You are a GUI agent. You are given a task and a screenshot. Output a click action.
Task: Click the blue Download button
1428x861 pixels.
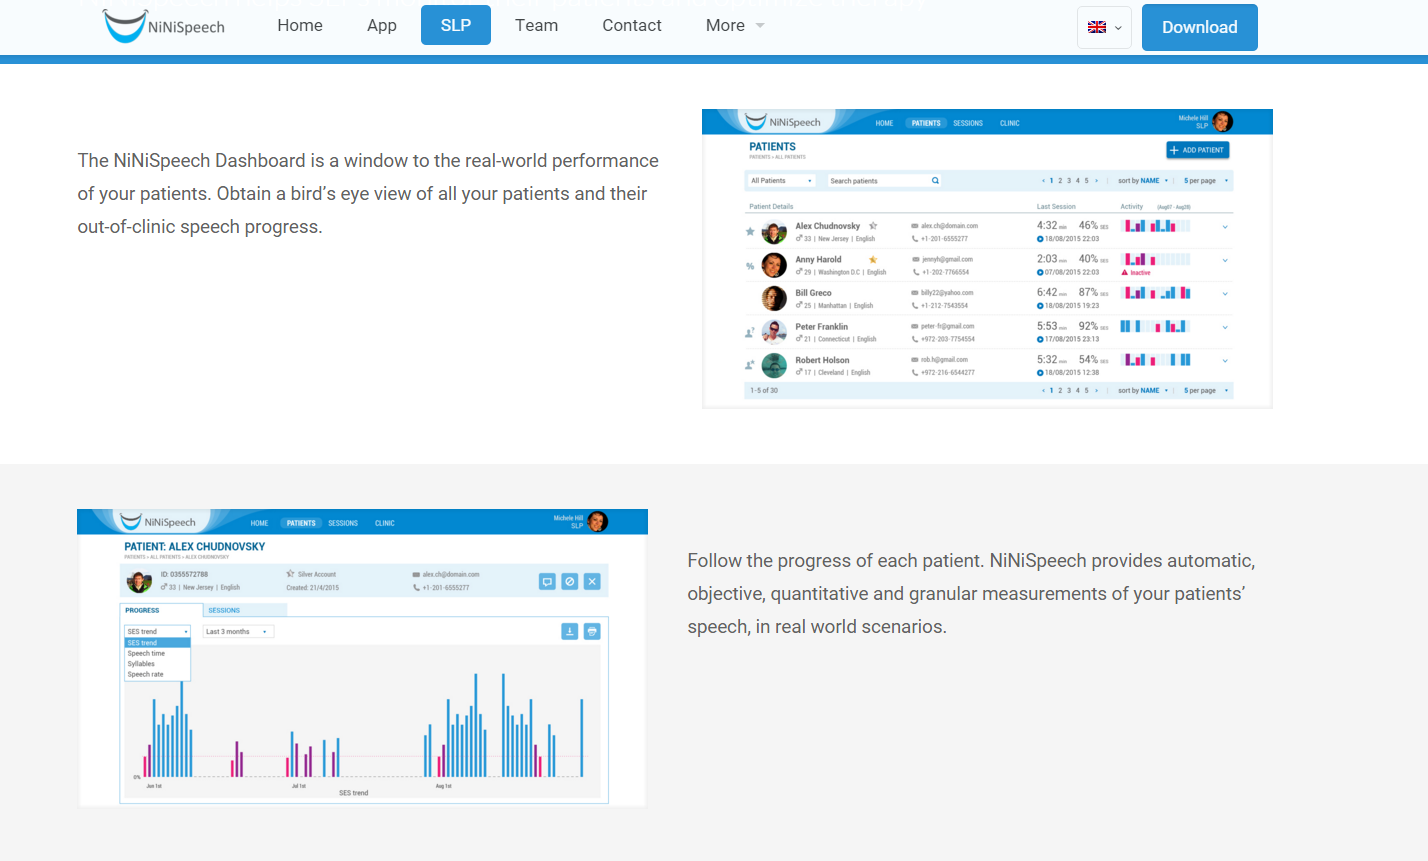1200,27
